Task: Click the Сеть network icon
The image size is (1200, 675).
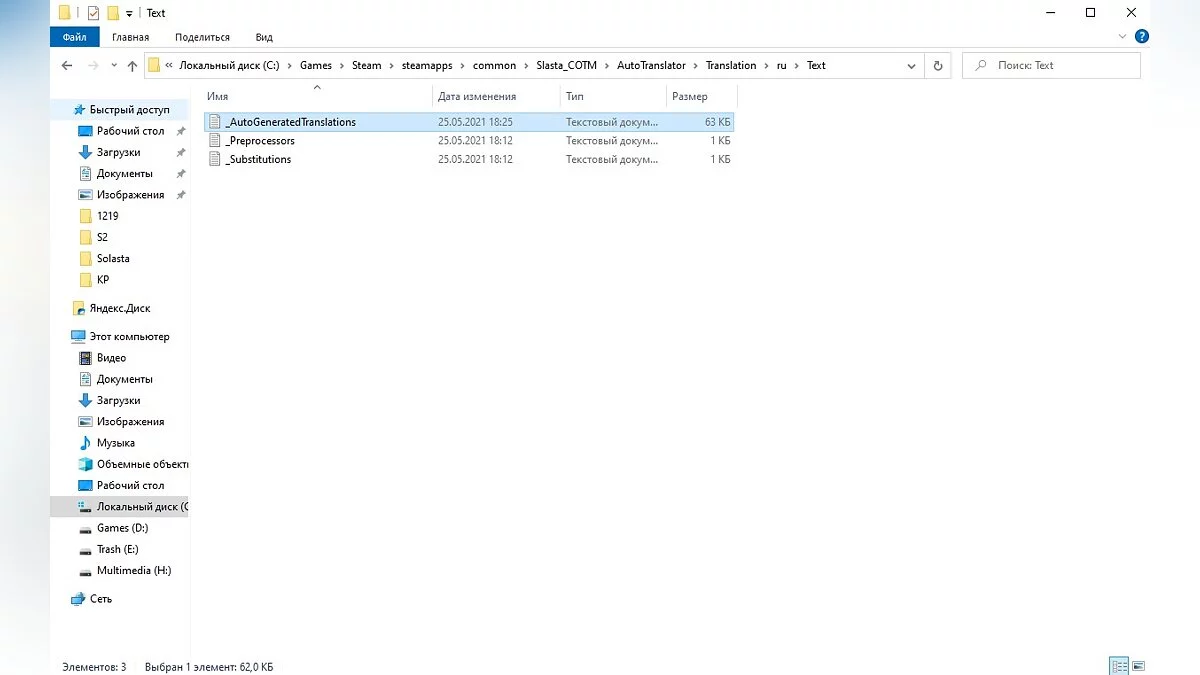Action: 78,599
